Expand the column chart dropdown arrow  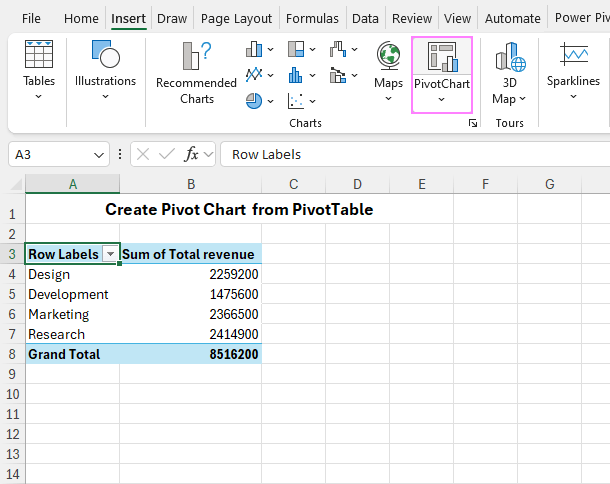click(270, 50)
